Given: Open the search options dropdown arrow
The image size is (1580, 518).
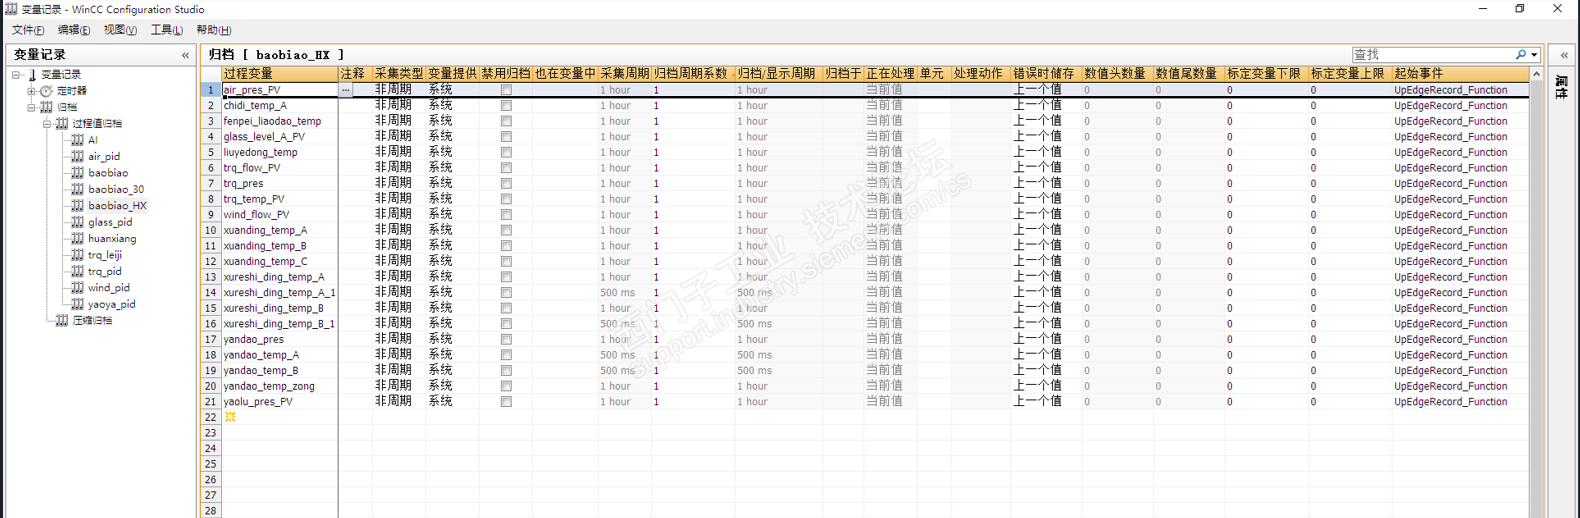Looking at the screenshot, I should coord(1534,55).
